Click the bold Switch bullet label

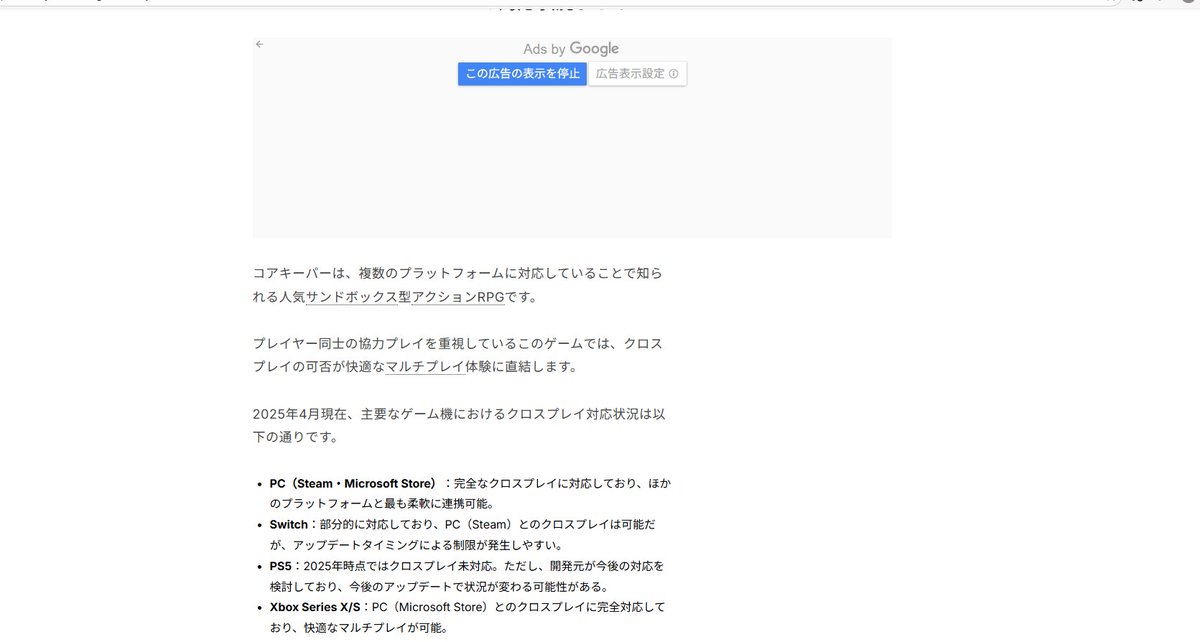coord(289,524)
